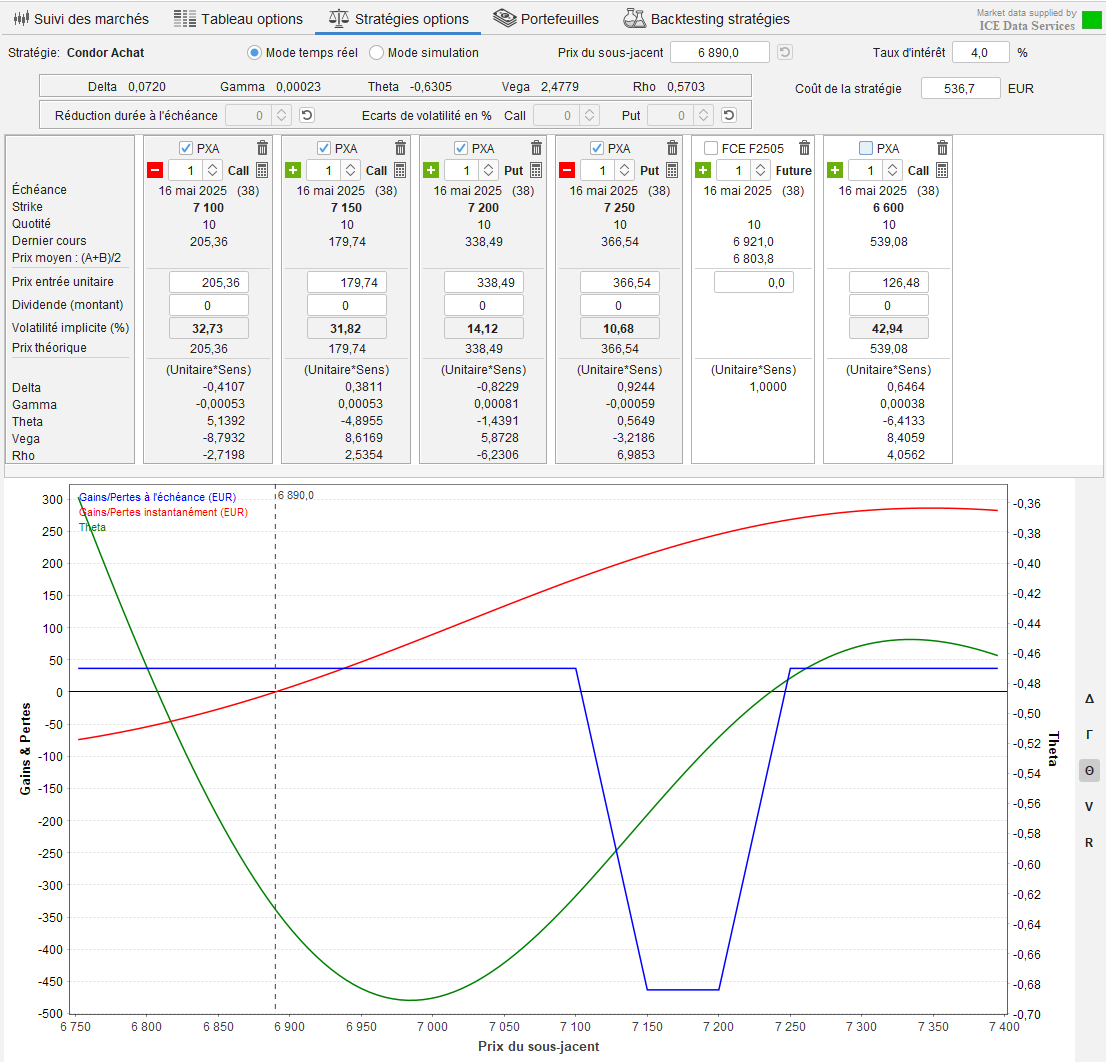This screenshot has width=1106, height=1062.
Task: Select Mode simulation radio button
Action: click(x=377, y=53)
